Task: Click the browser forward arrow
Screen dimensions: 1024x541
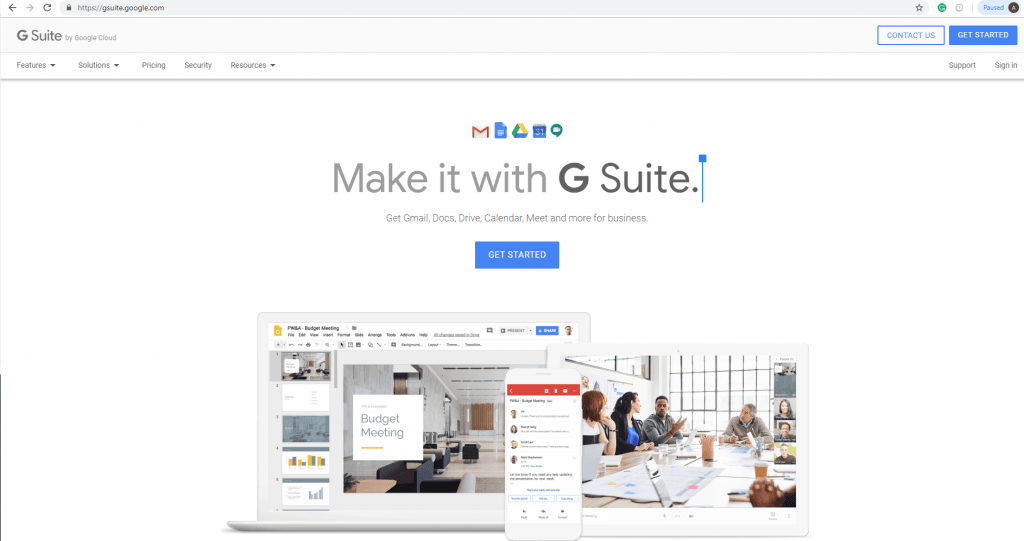Action: [29, 8]
